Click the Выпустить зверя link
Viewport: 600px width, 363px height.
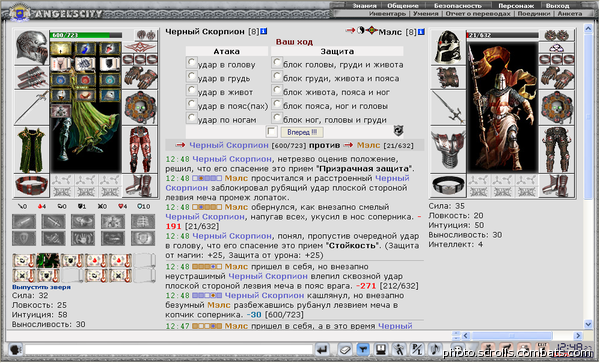41,287
